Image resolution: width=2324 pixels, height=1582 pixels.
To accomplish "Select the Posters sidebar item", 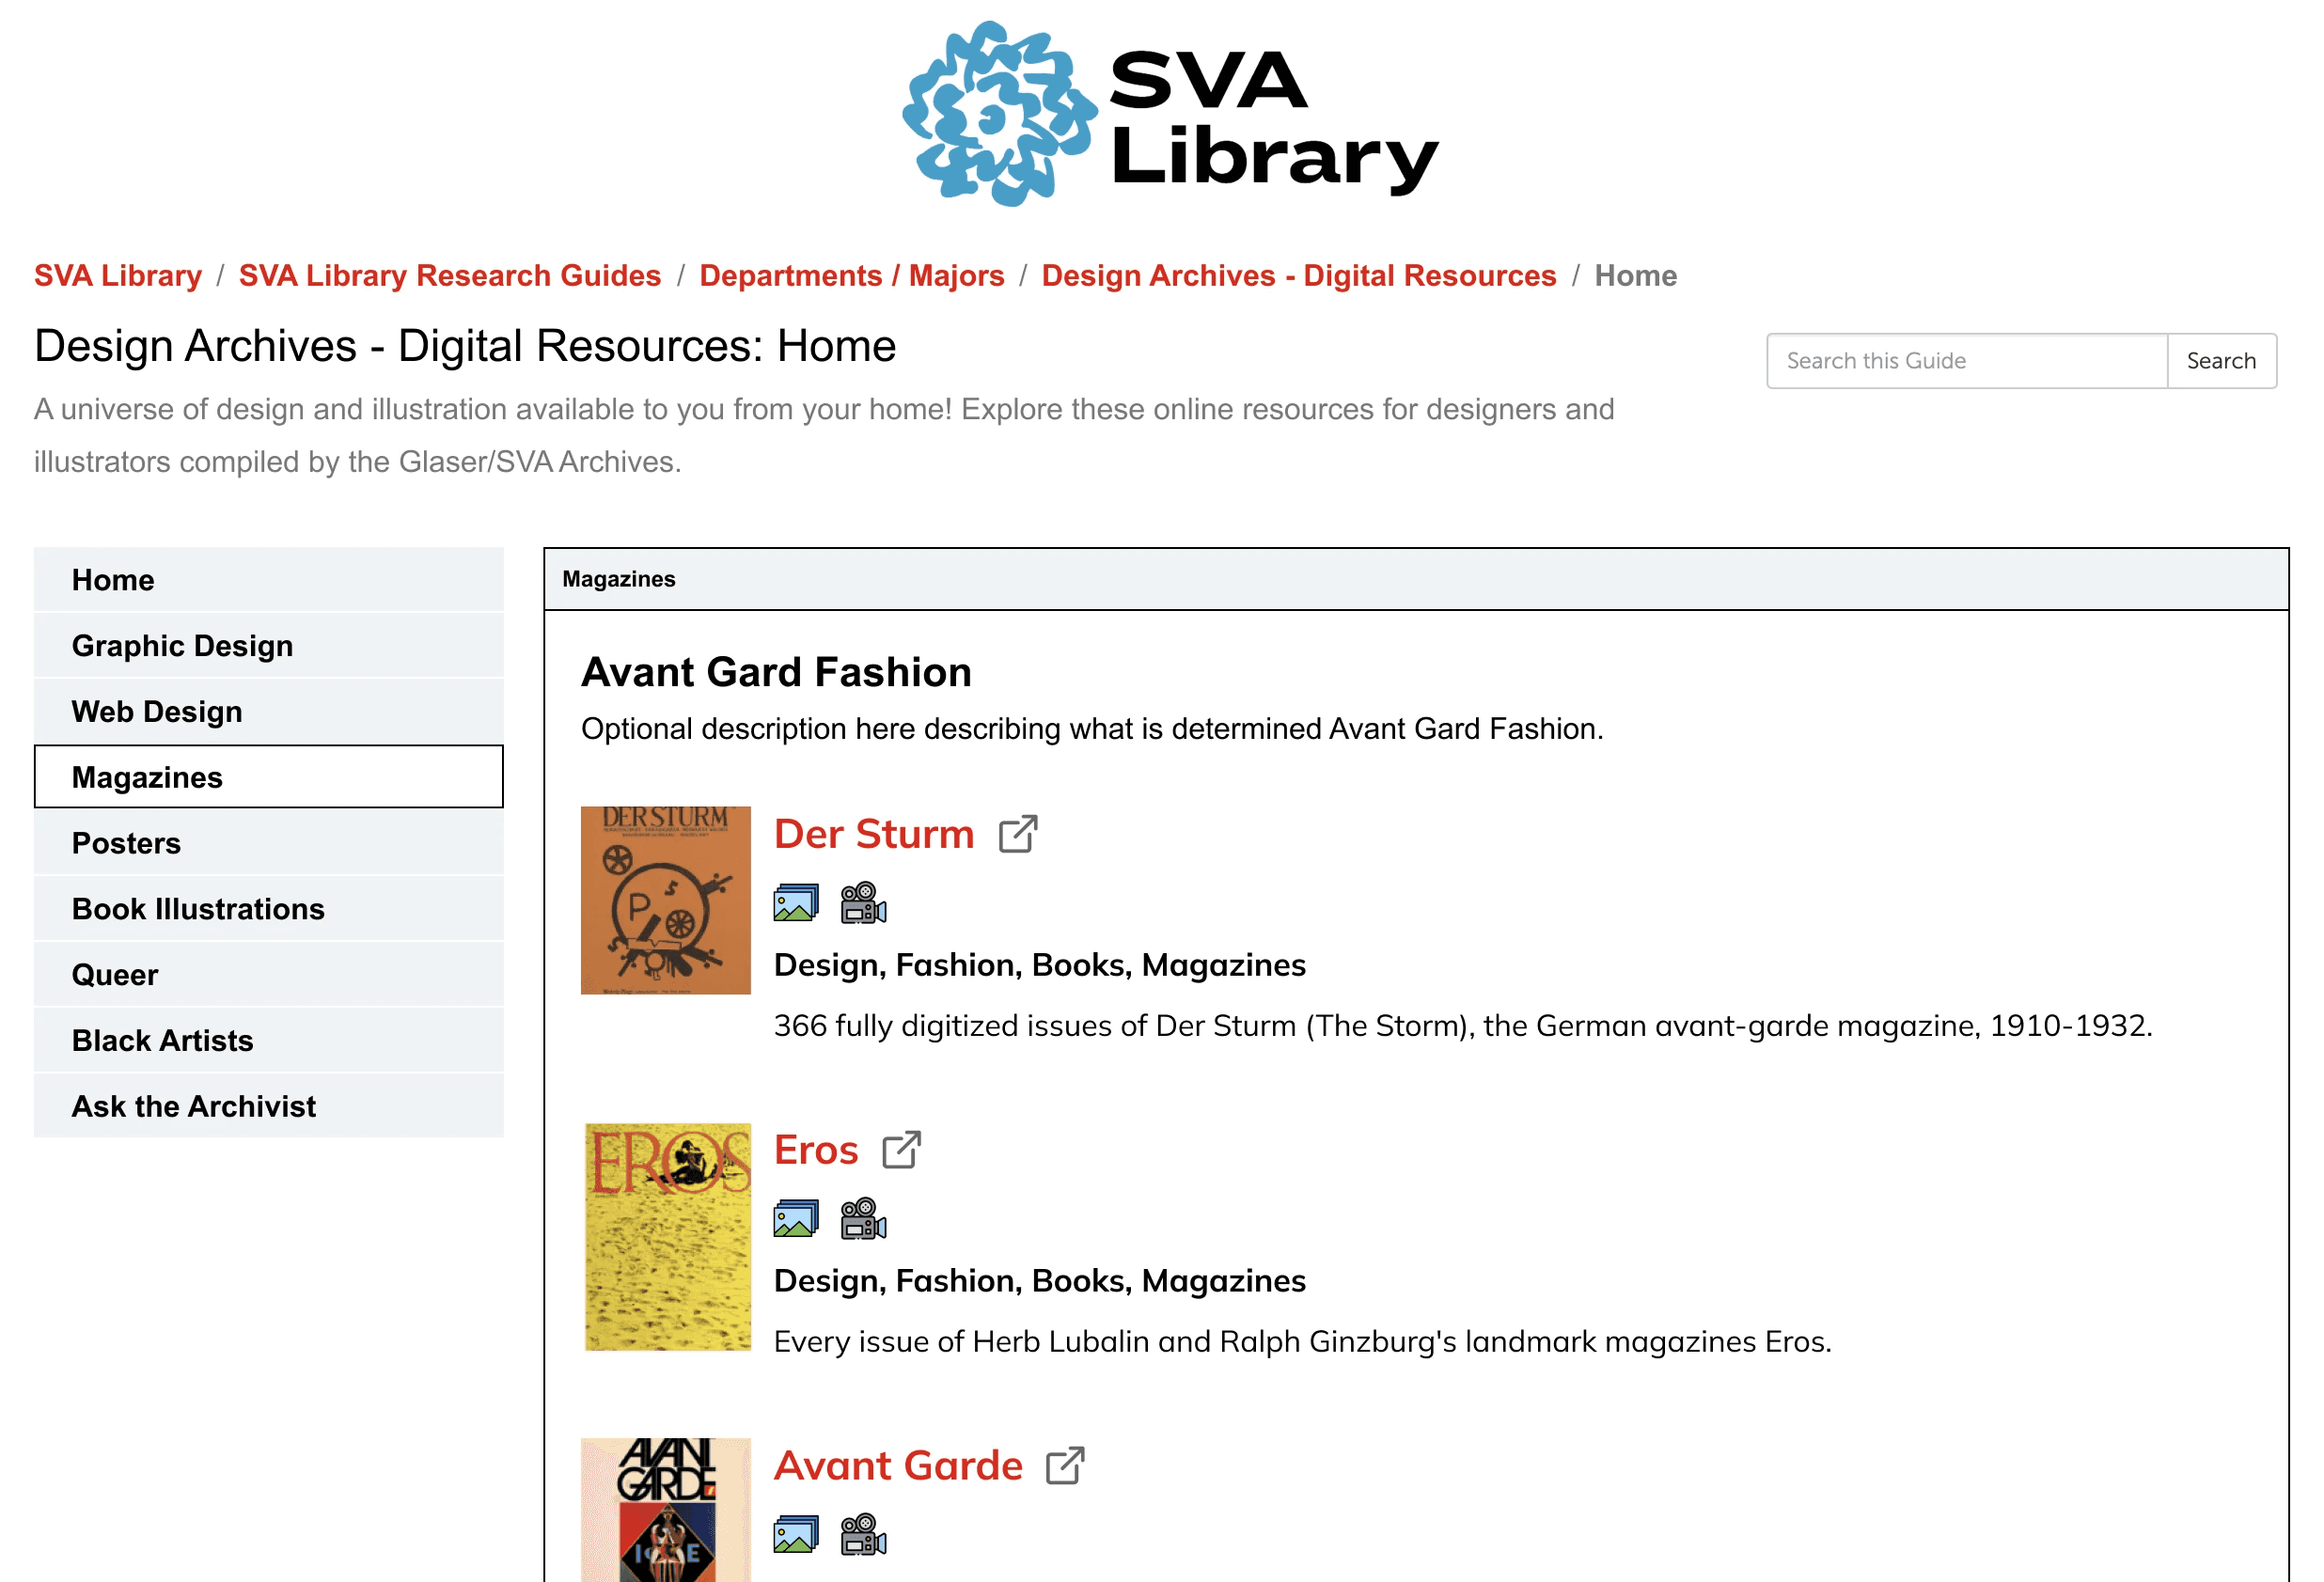I will (x=126, y=843).
